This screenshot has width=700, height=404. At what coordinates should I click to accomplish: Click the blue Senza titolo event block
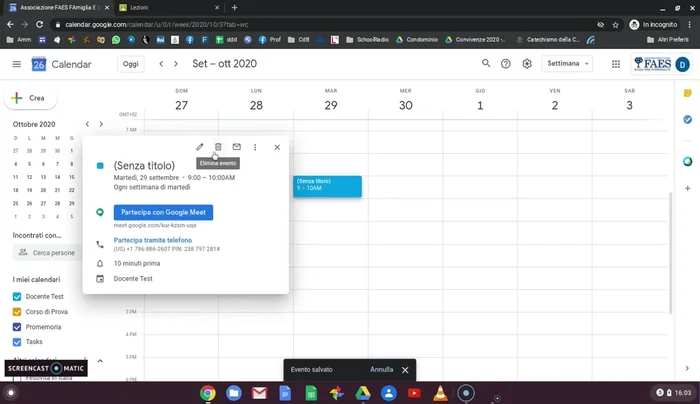pyautogui.click(x=327, y=187)
